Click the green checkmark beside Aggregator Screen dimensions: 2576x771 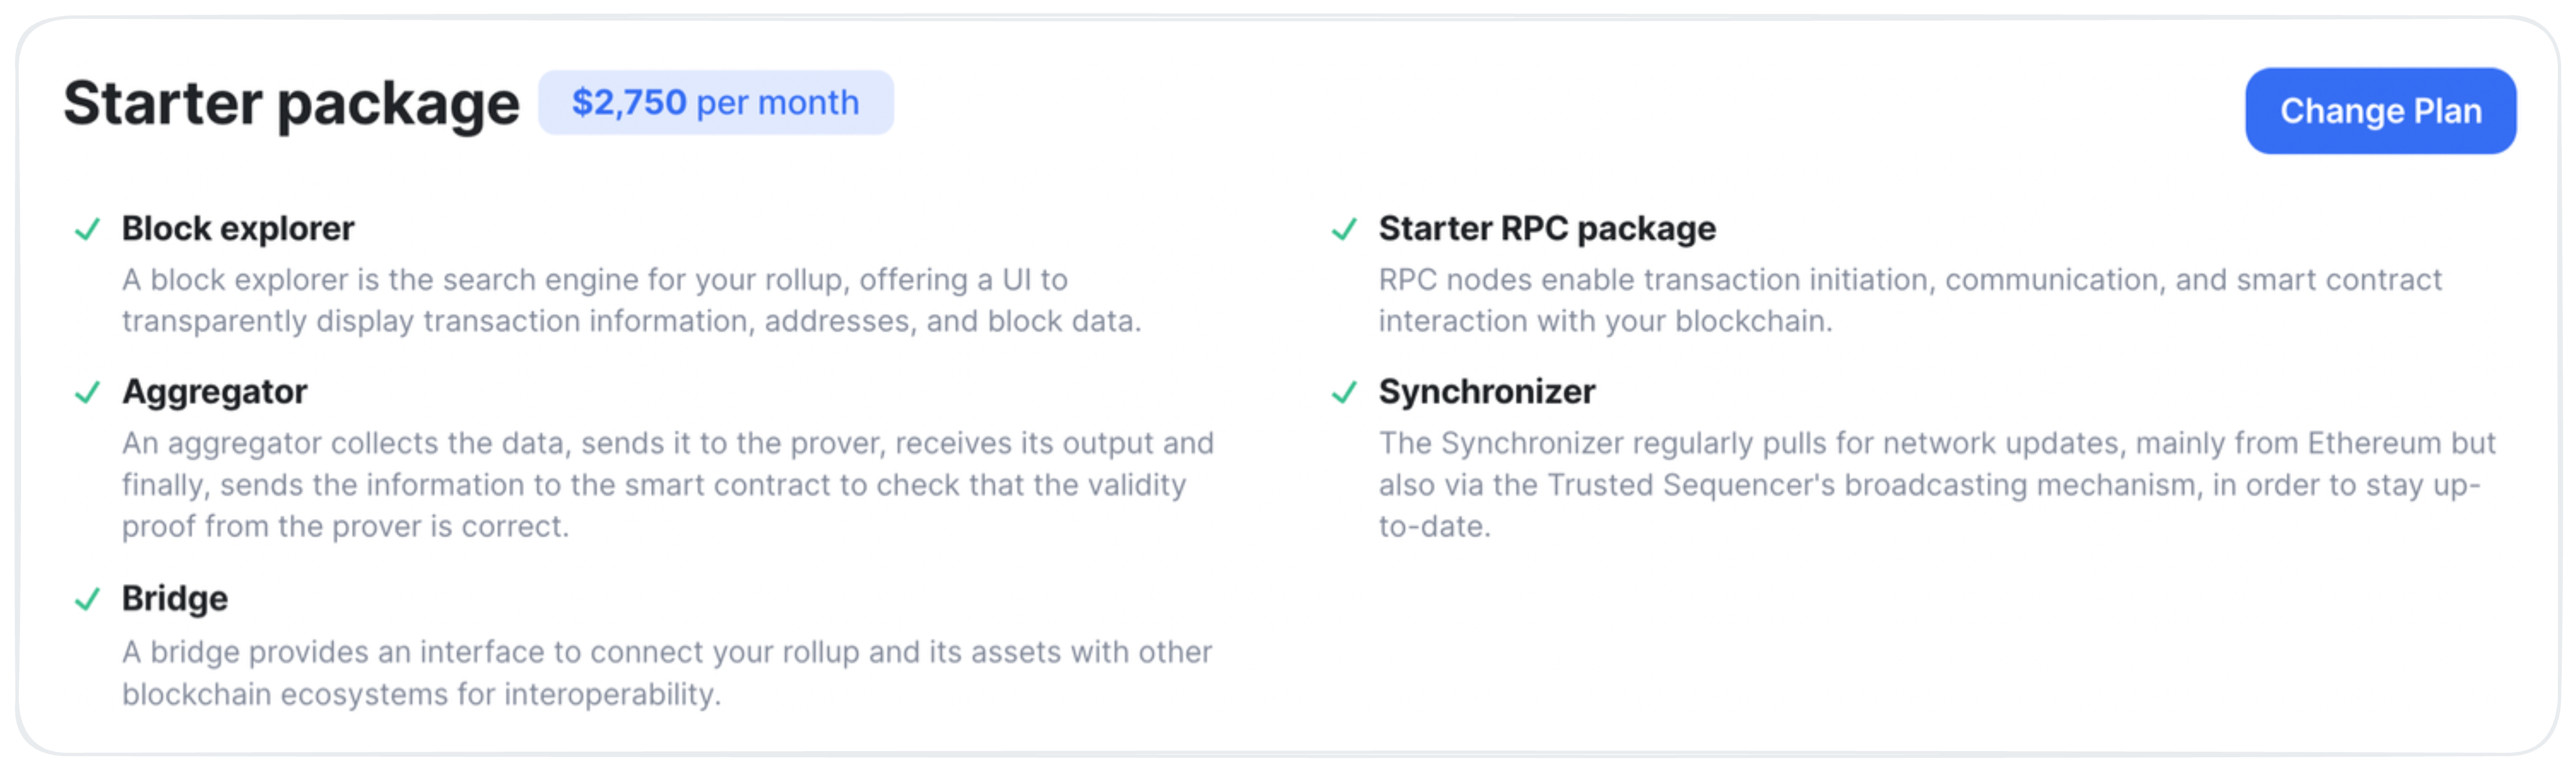pyautogui.click(x=88, y=392)
